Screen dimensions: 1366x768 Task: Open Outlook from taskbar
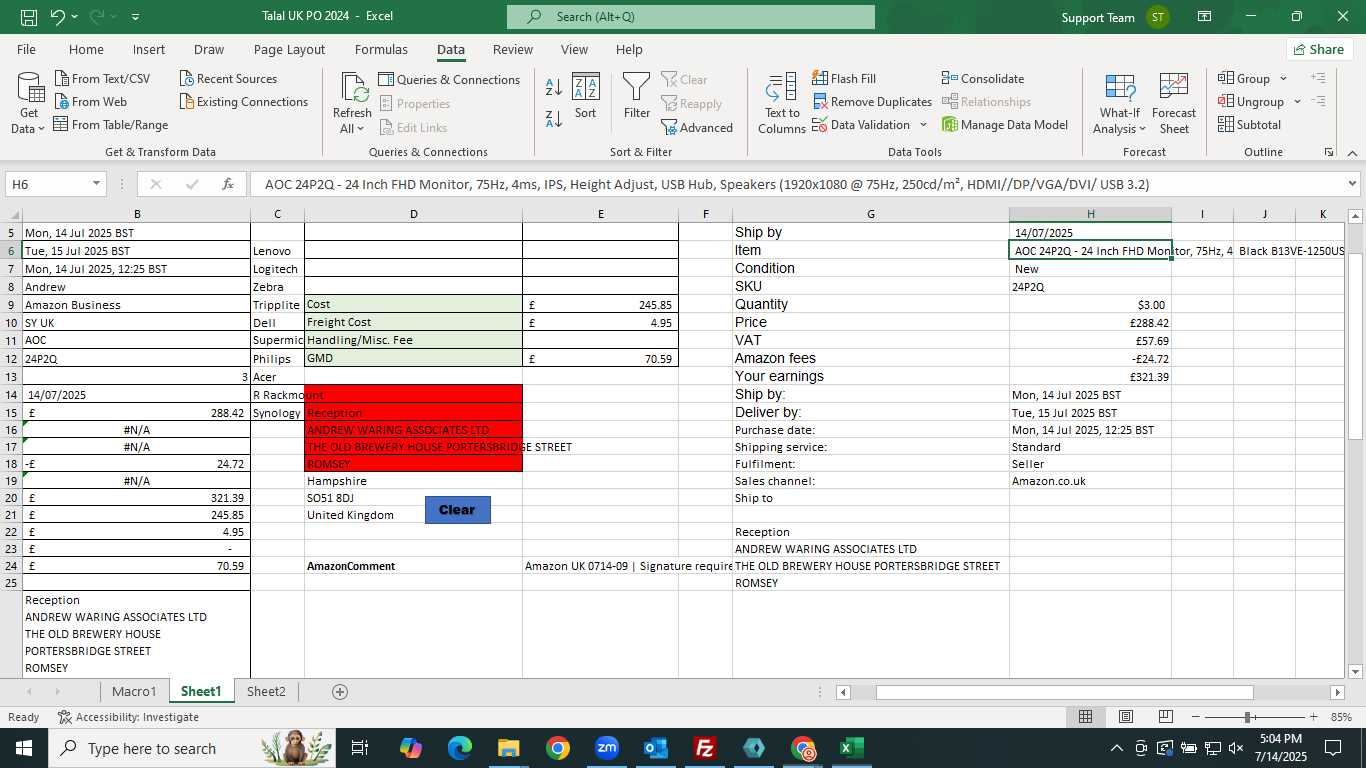click(x=656, y=748)
